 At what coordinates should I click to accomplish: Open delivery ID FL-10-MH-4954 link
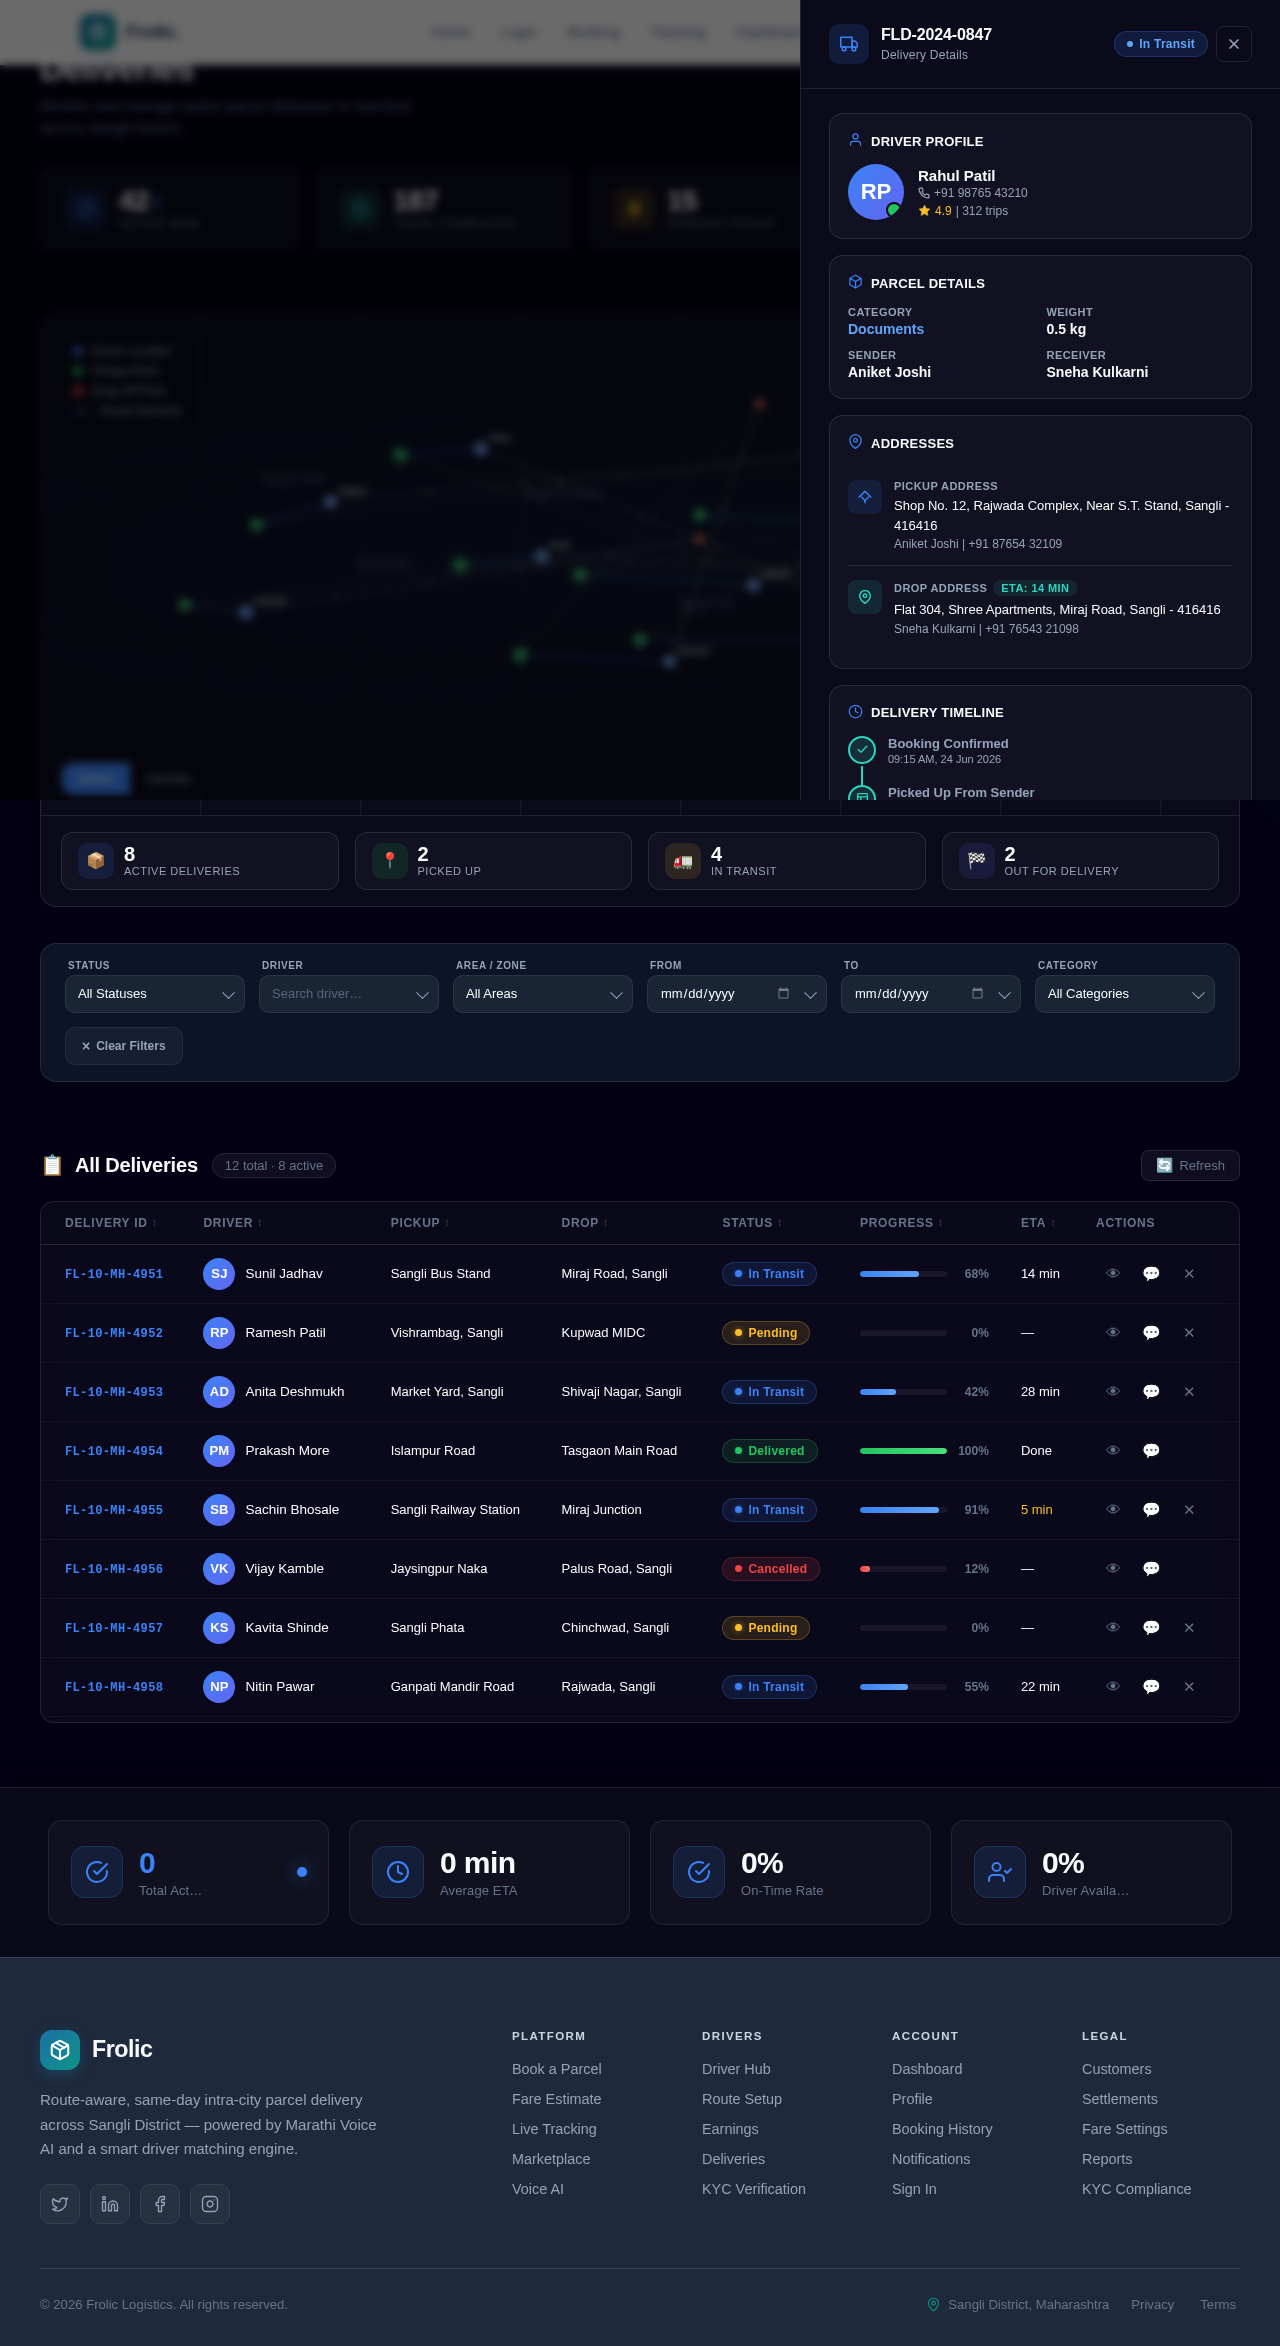click(114, 1451)
